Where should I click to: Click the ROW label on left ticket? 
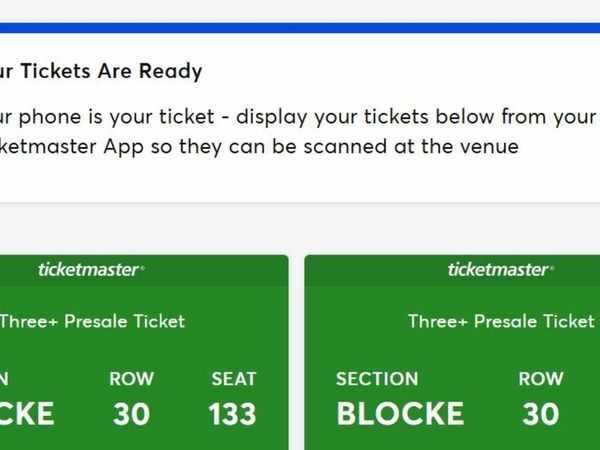click(132, 379)
